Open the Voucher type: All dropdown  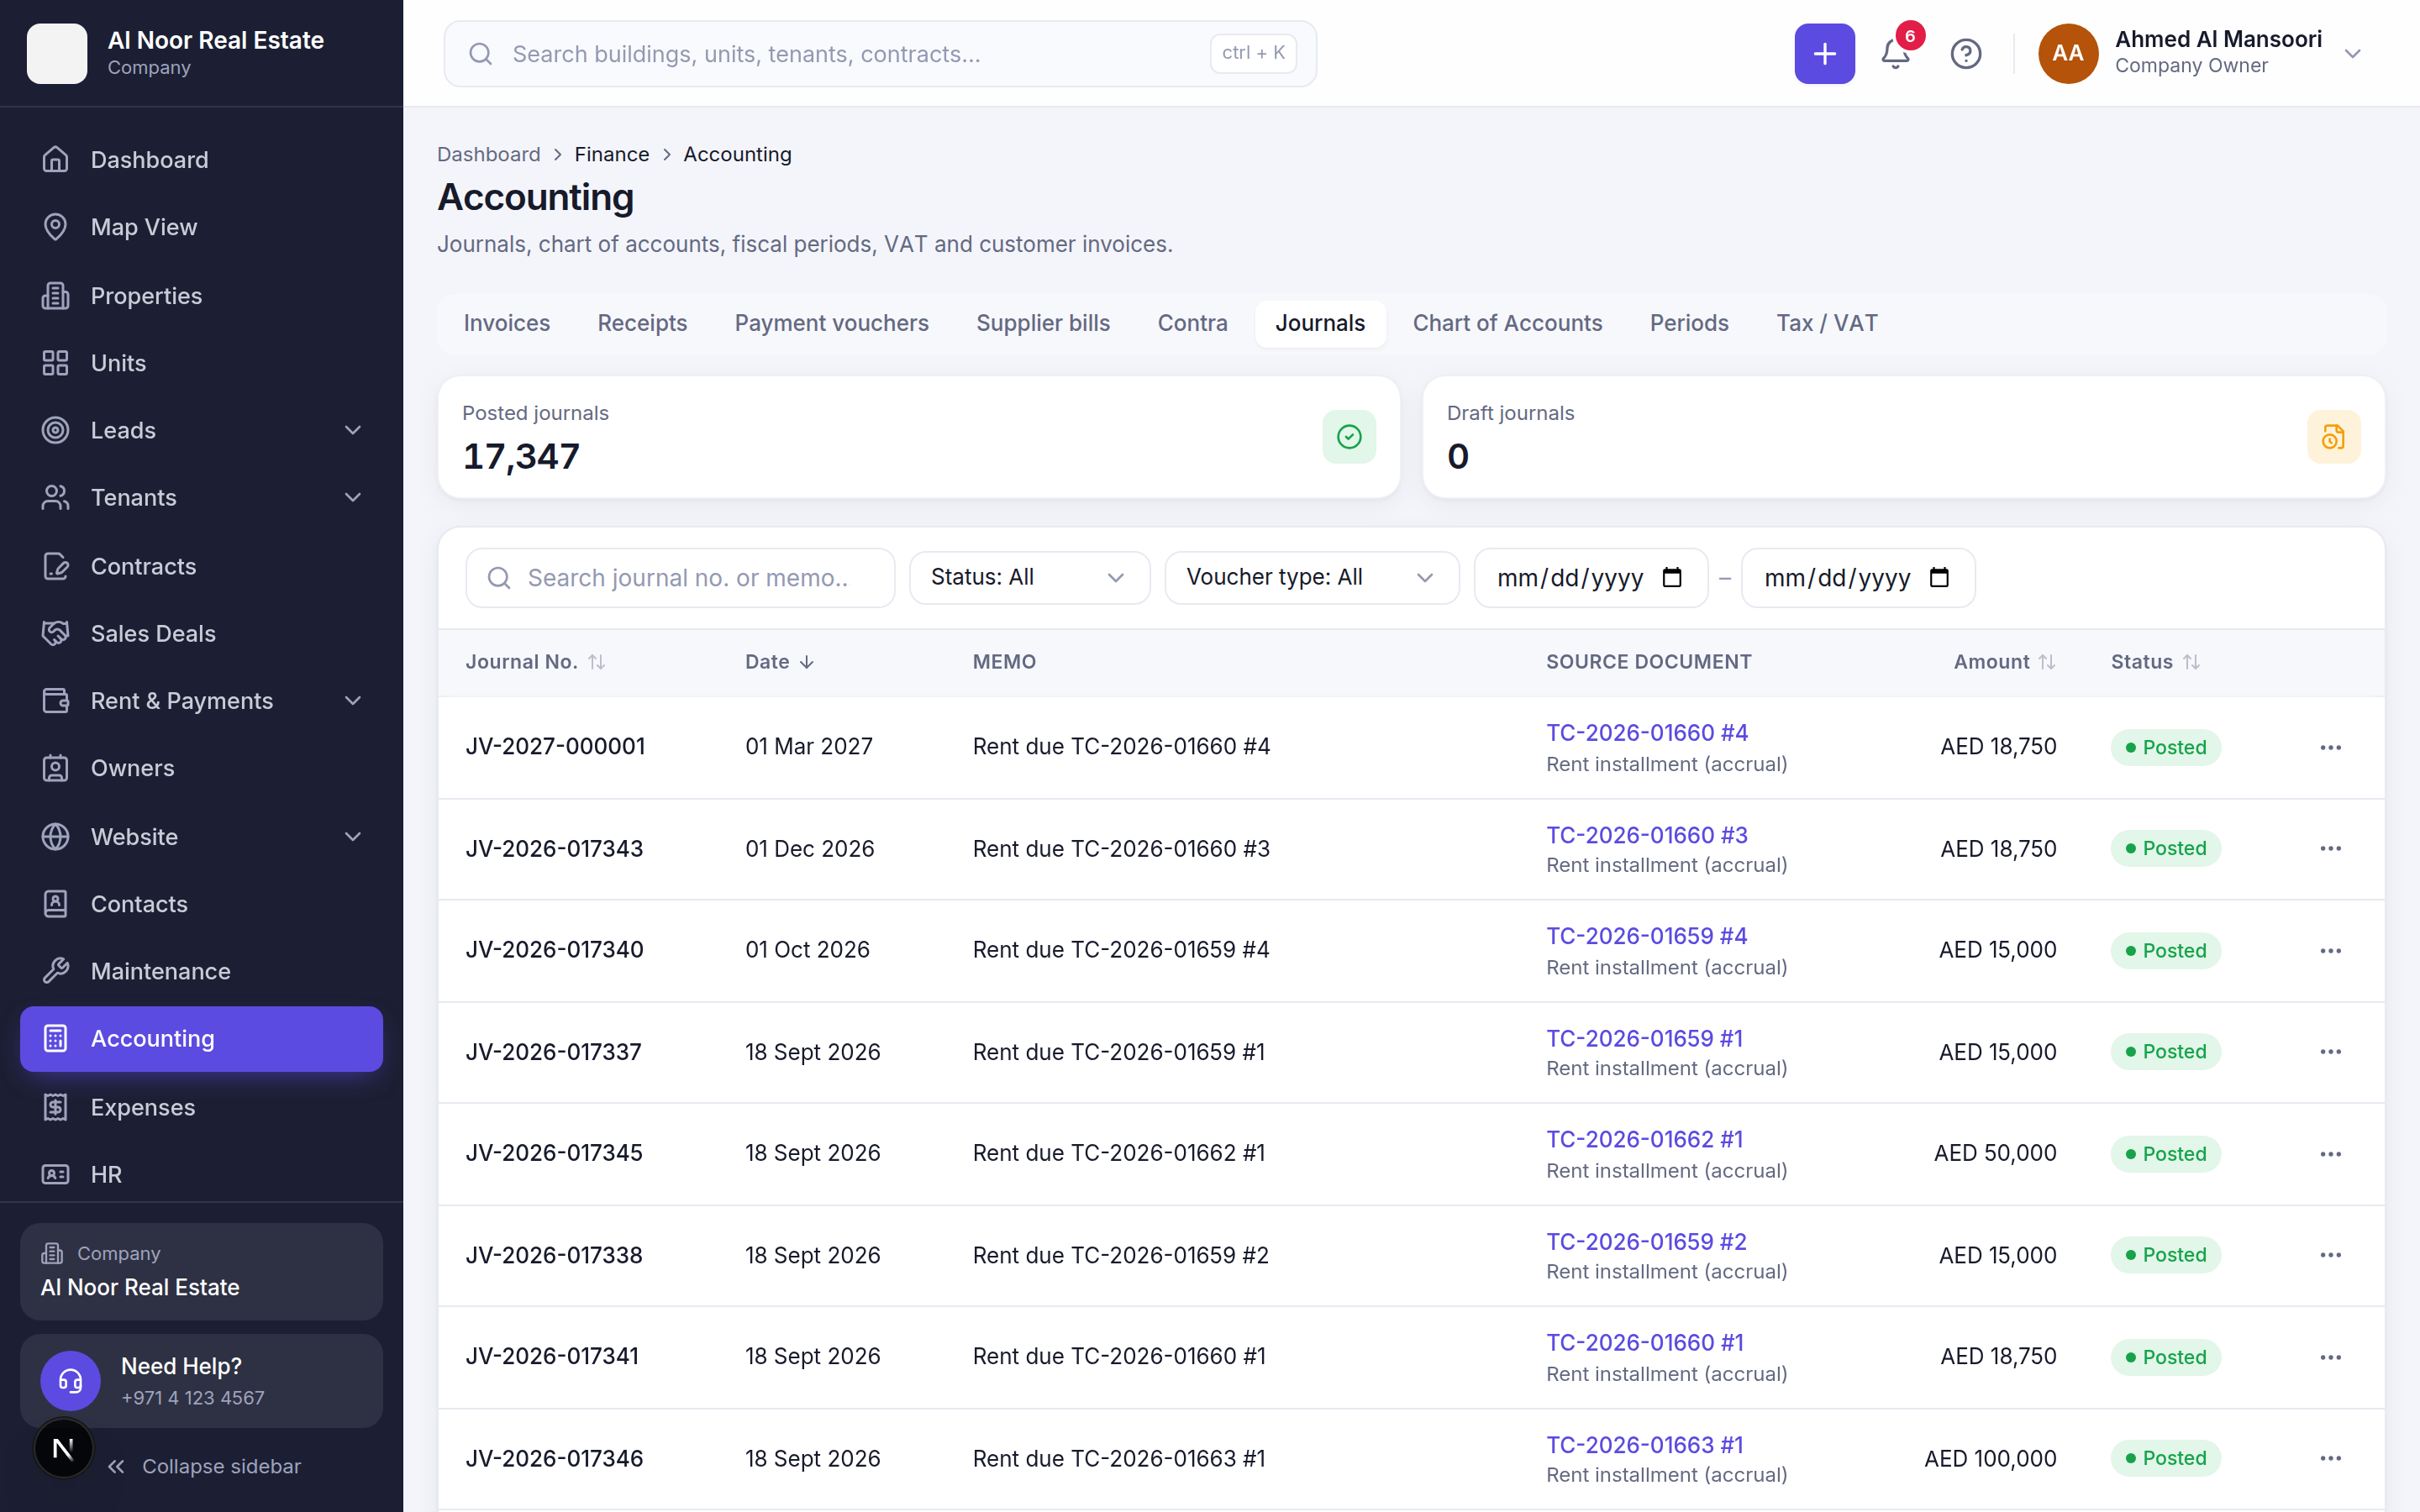(x=1311, y=577)
